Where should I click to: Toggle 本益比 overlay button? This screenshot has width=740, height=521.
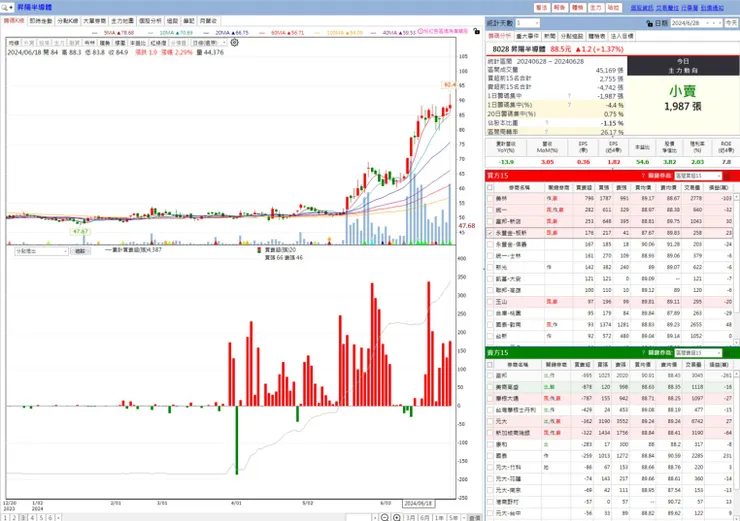[137, 43]
